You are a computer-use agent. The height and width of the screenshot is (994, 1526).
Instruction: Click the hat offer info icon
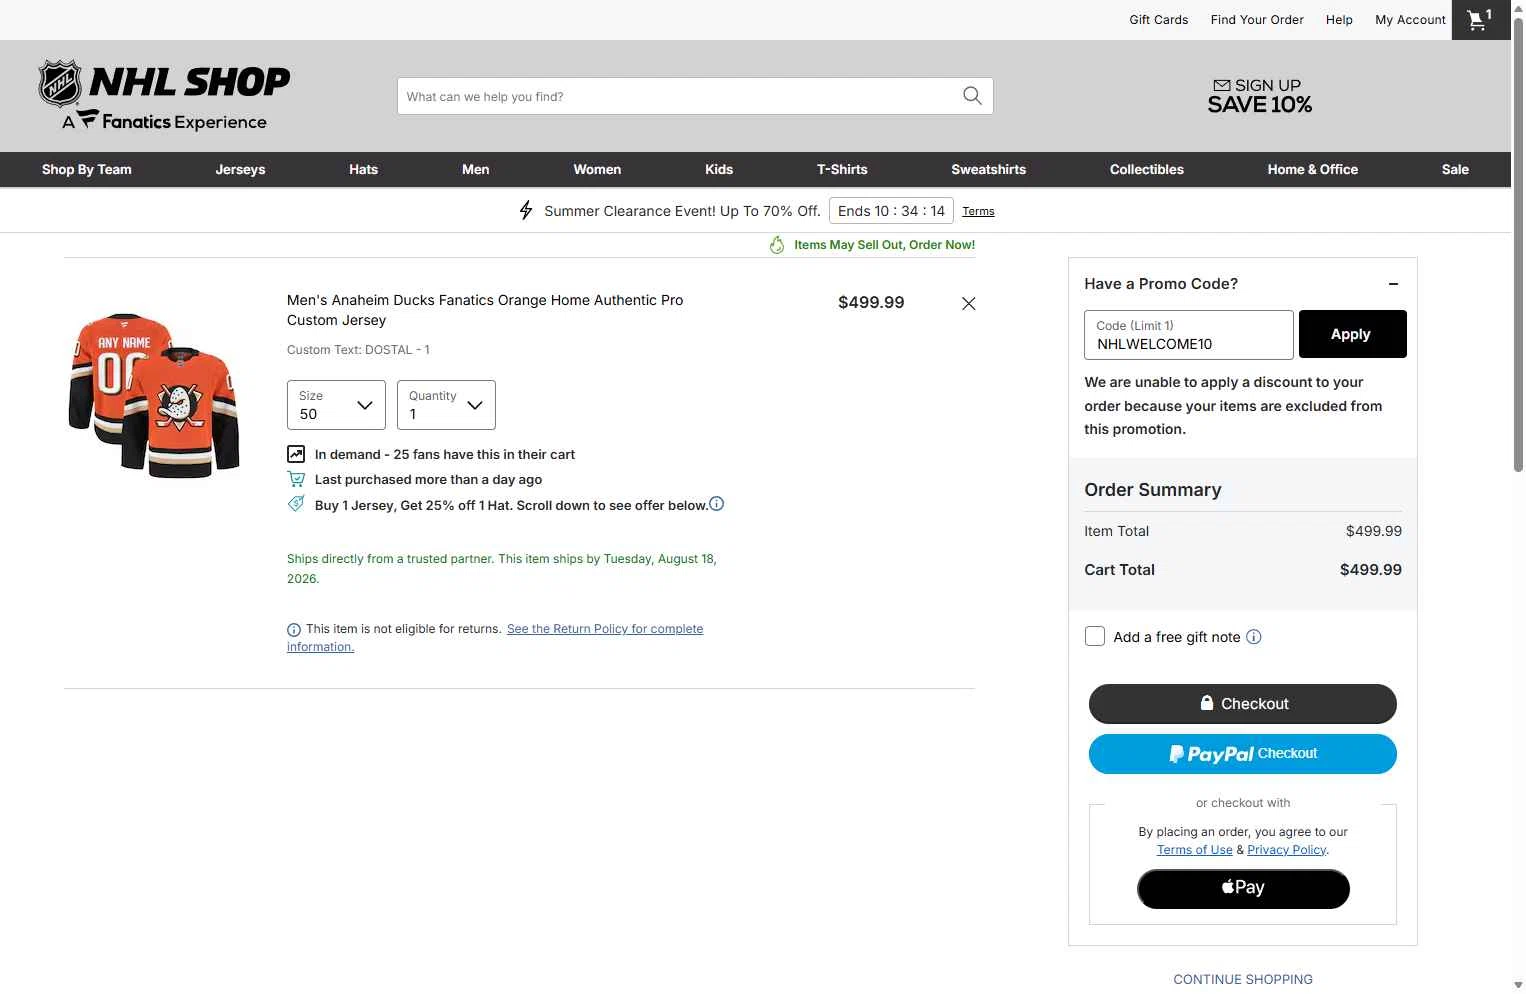click(717, 504)
